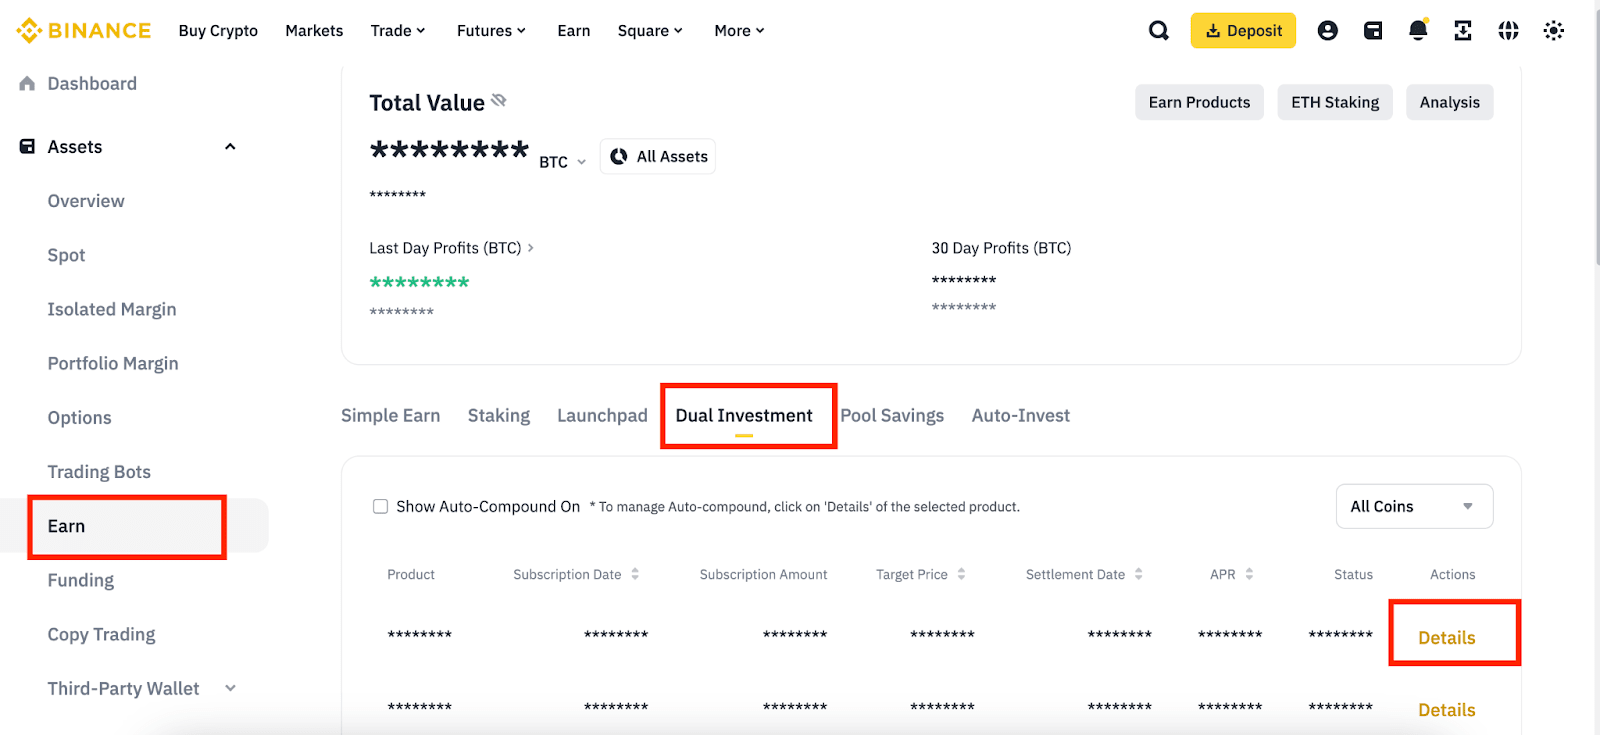This screenshot has height=735, width=1600.
Task: Click the Deposit button
Action: [1243, 31]
